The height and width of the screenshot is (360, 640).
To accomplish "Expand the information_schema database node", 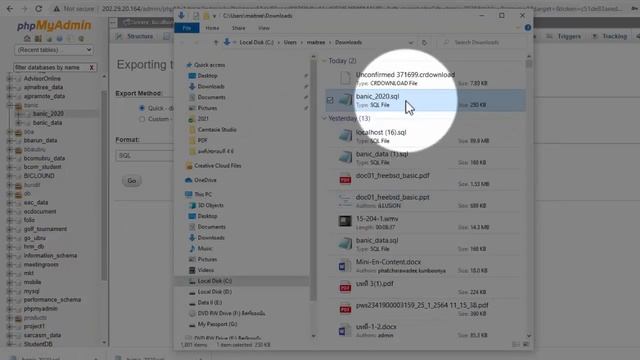I will (x=9, y=256).
